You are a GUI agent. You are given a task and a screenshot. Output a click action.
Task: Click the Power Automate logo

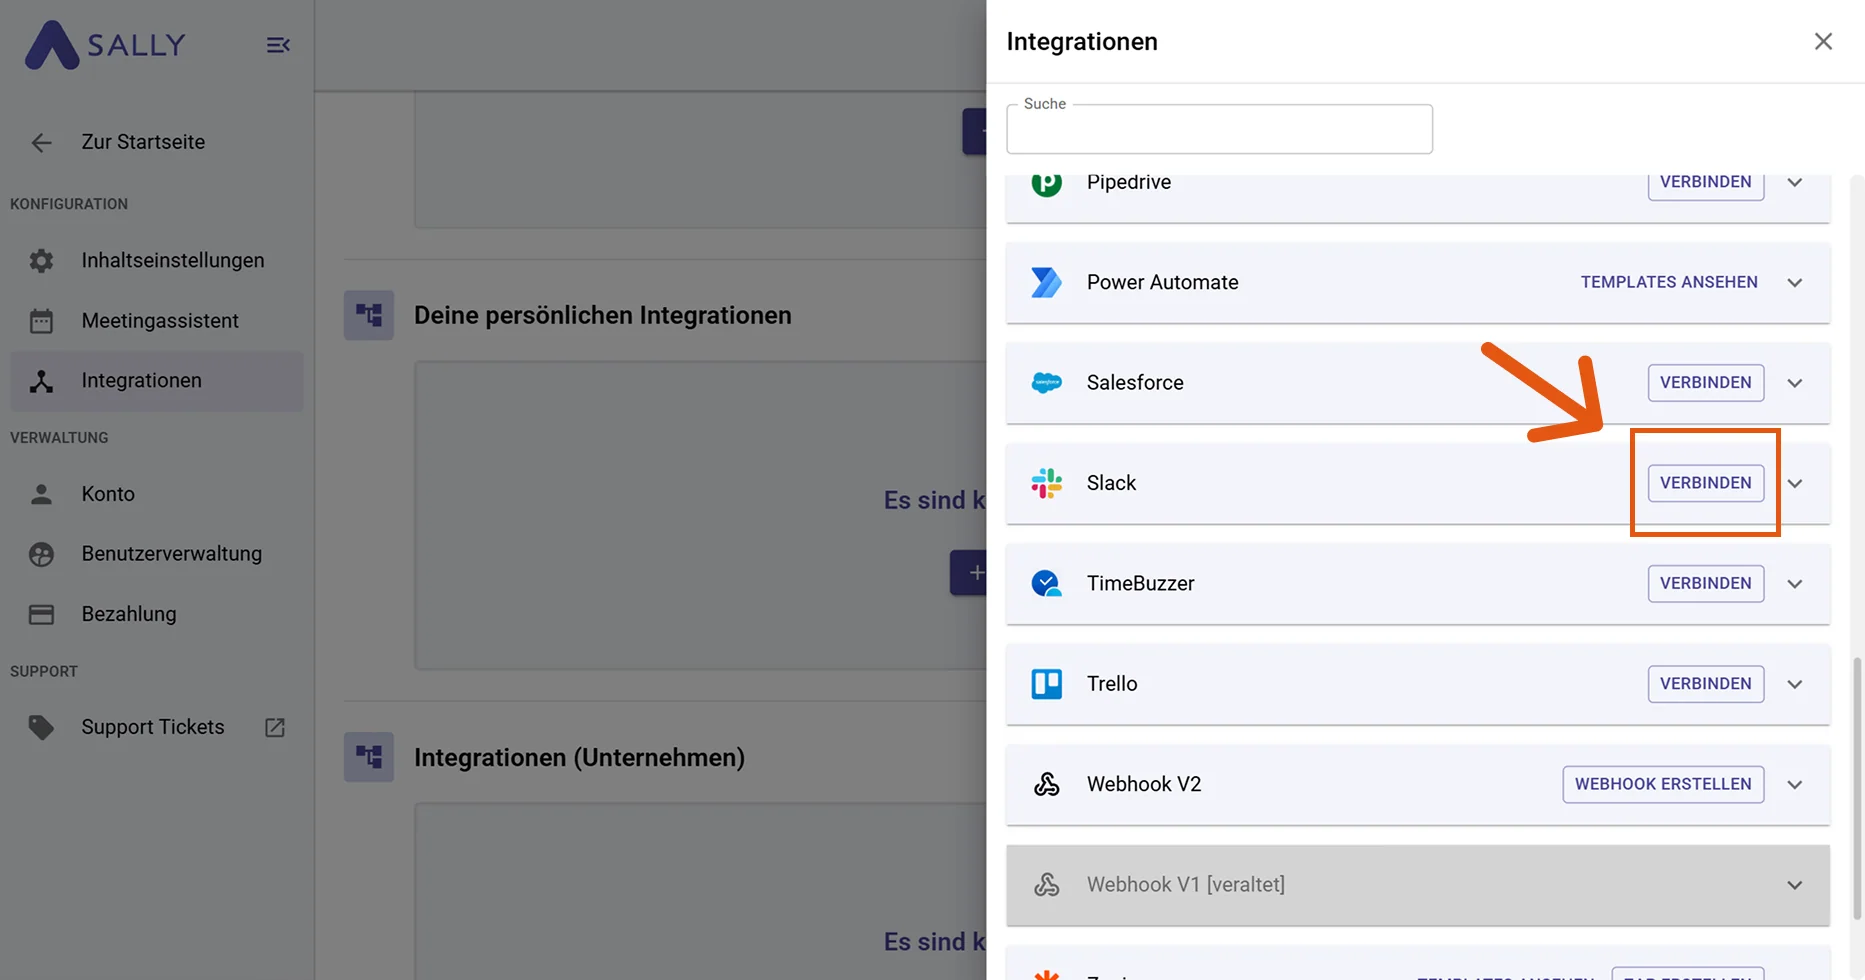pos(1046,282)
